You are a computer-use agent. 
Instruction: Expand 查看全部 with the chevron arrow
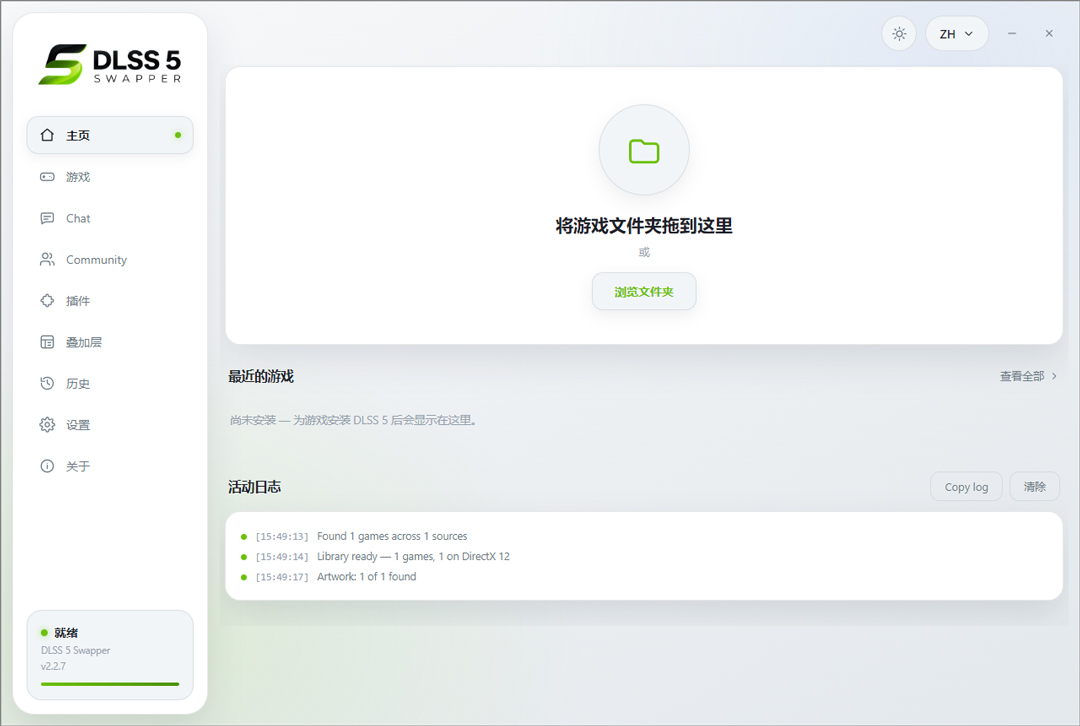[1028, 376]
